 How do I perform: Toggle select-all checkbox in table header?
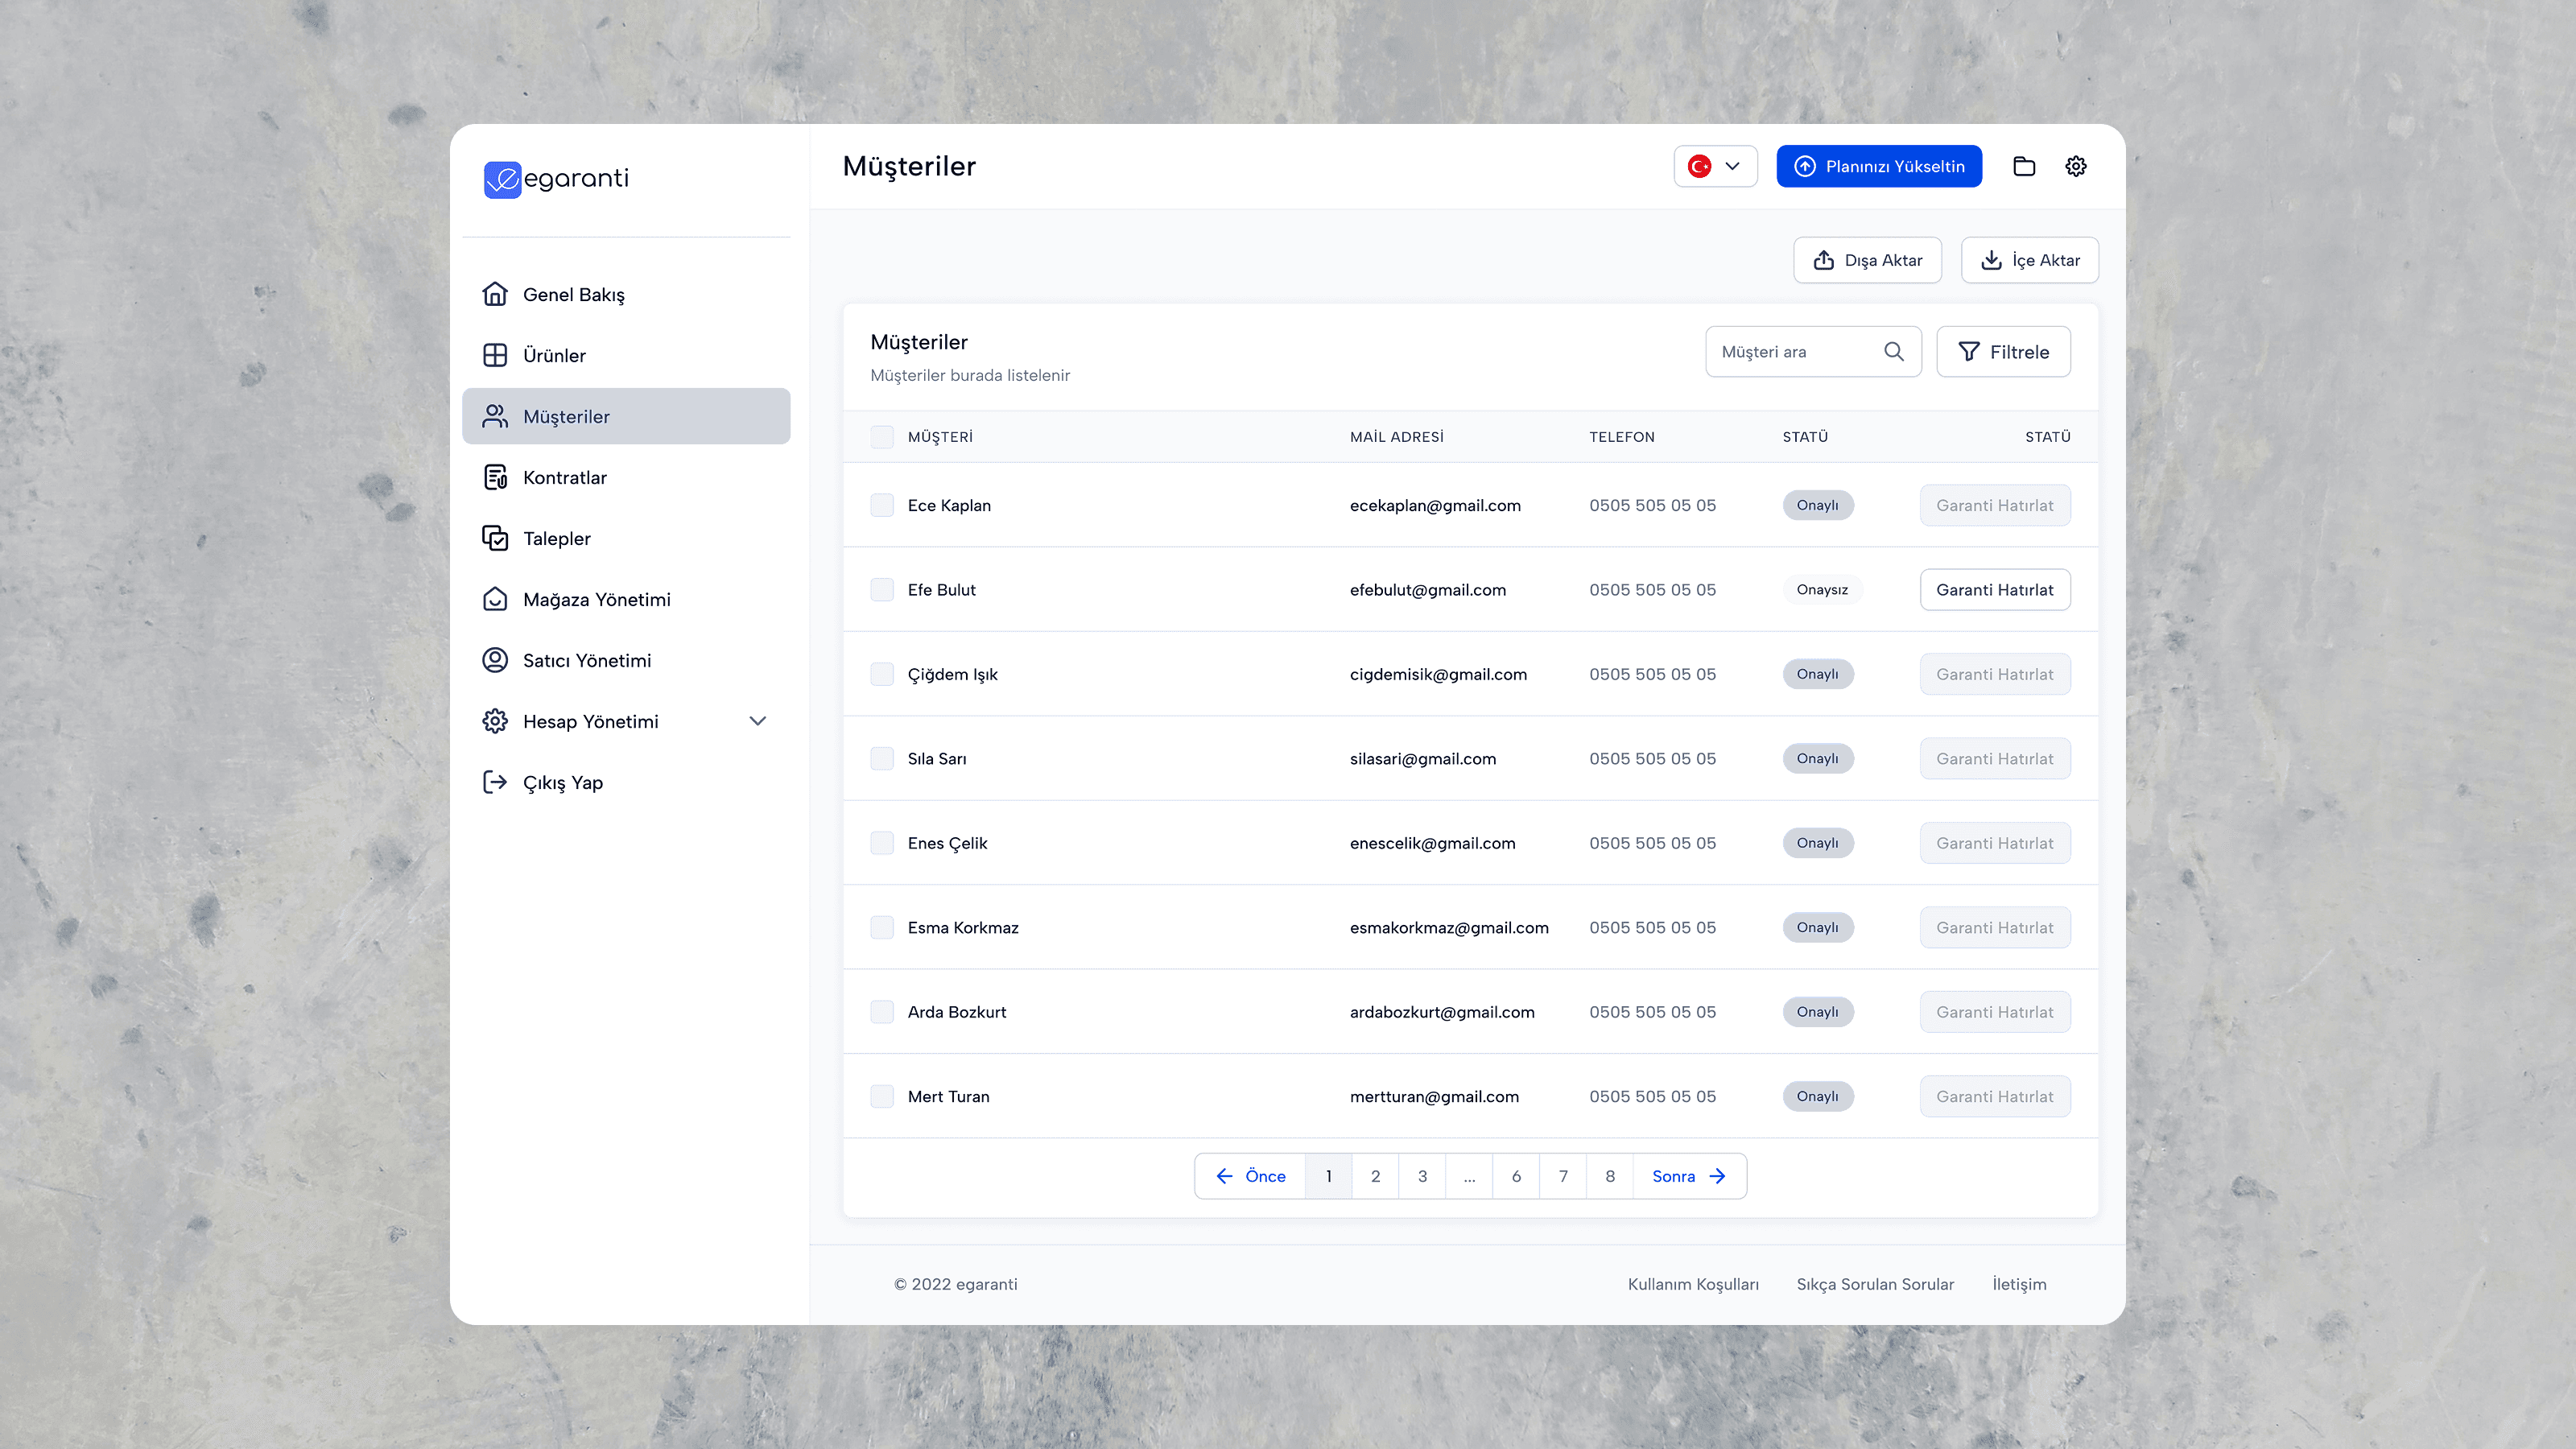(x=881, y=437)
